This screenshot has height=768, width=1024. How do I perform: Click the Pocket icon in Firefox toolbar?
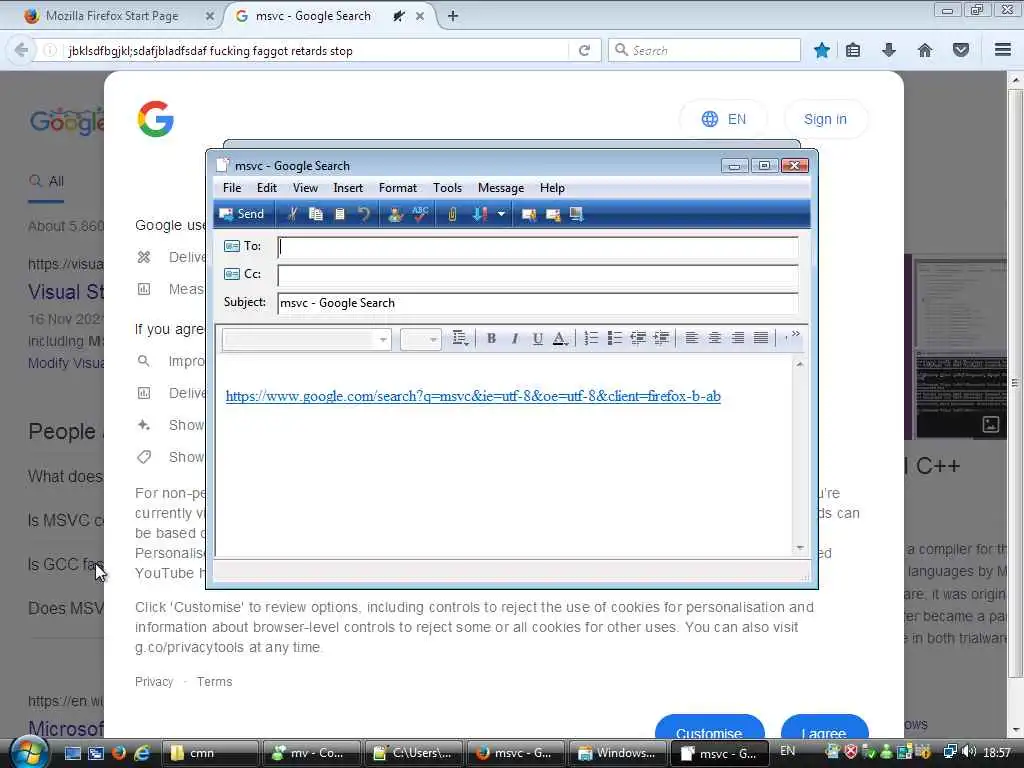tap(961, 50)
